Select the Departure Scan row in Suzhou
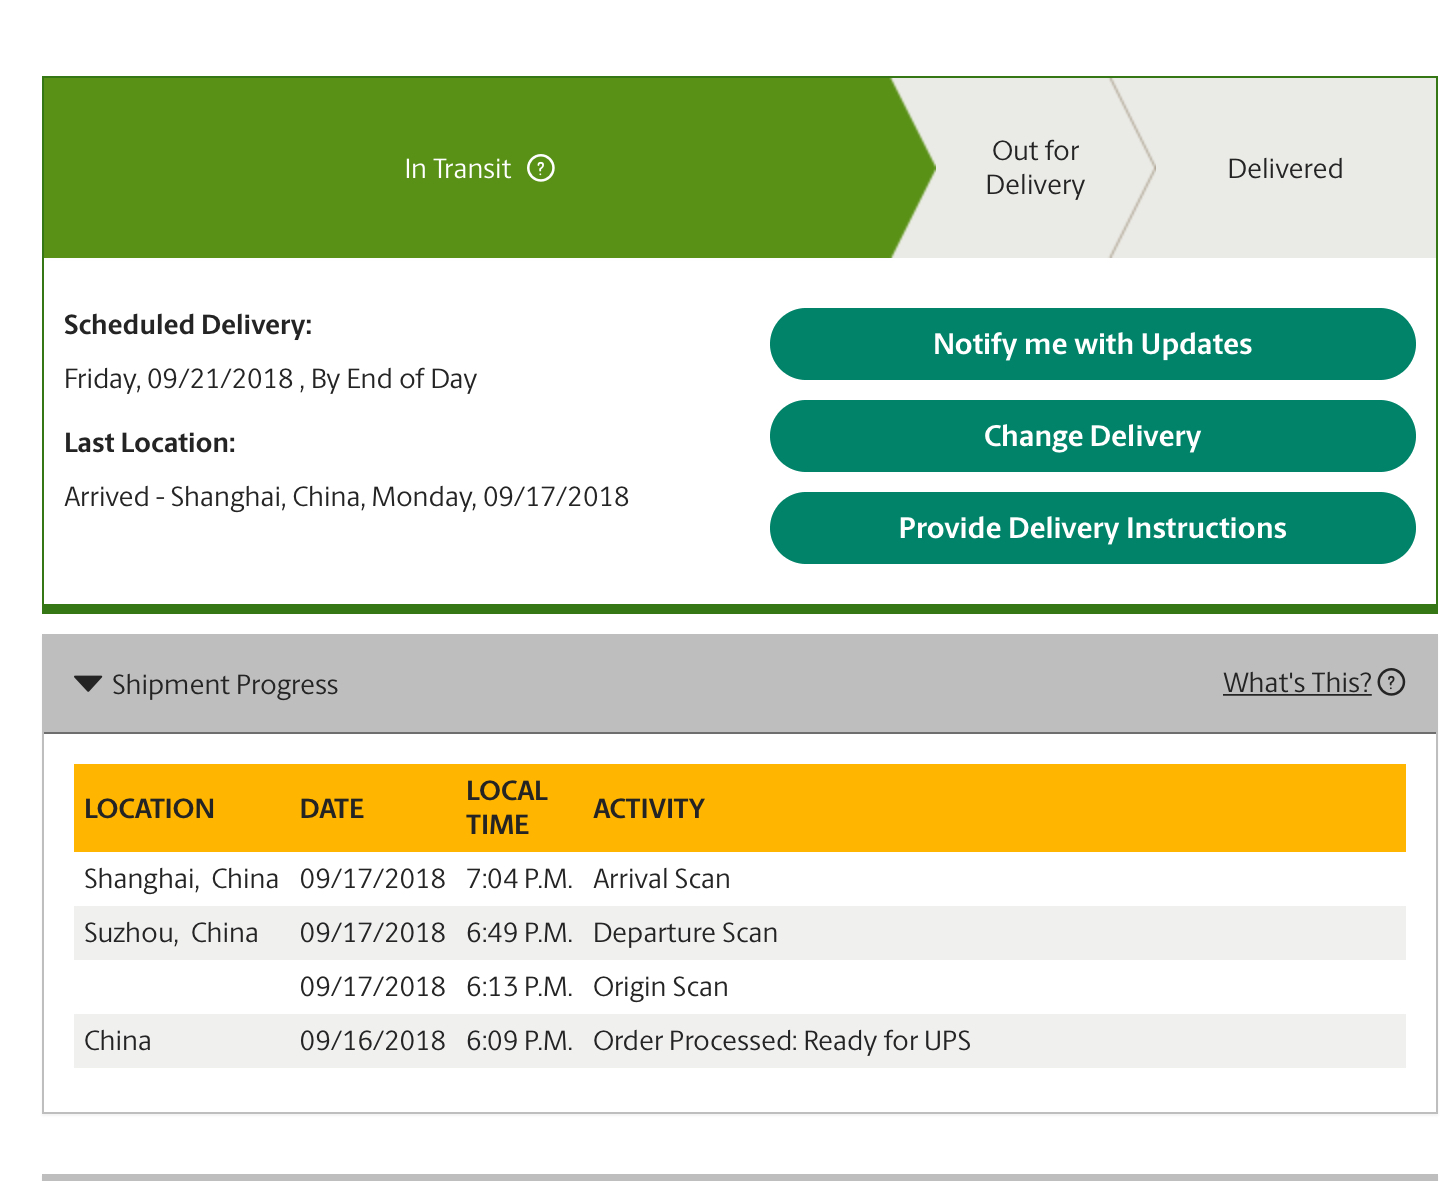This screenshot has height=1181, width=1448. click(685, 933)
